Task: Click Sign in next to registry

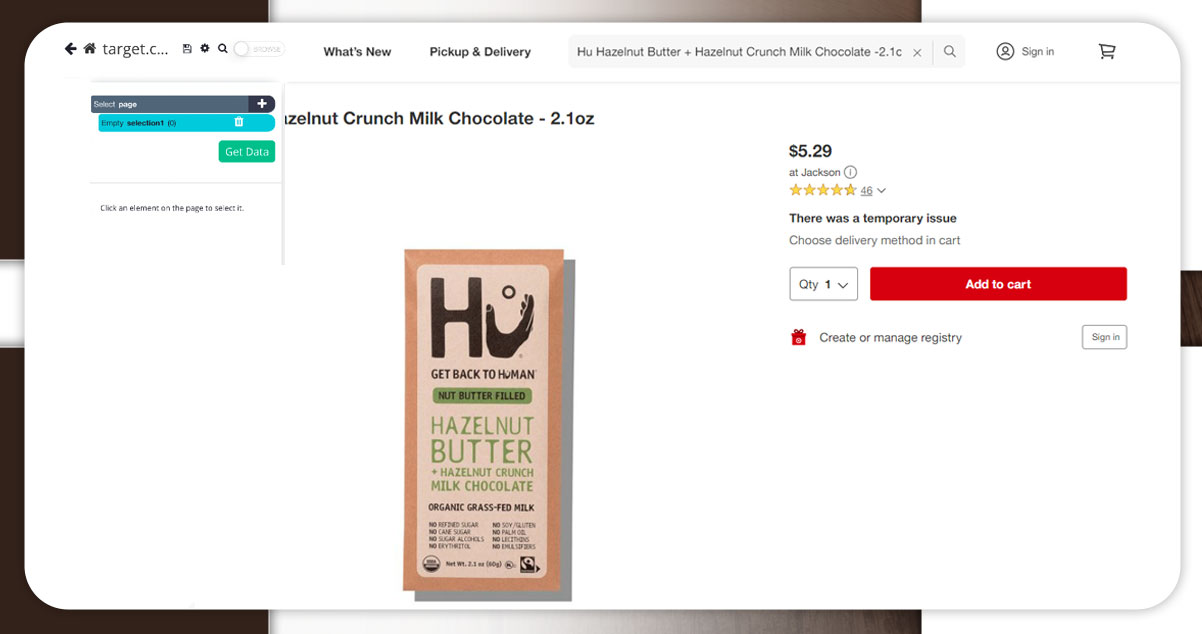Action: point(1104,337)
